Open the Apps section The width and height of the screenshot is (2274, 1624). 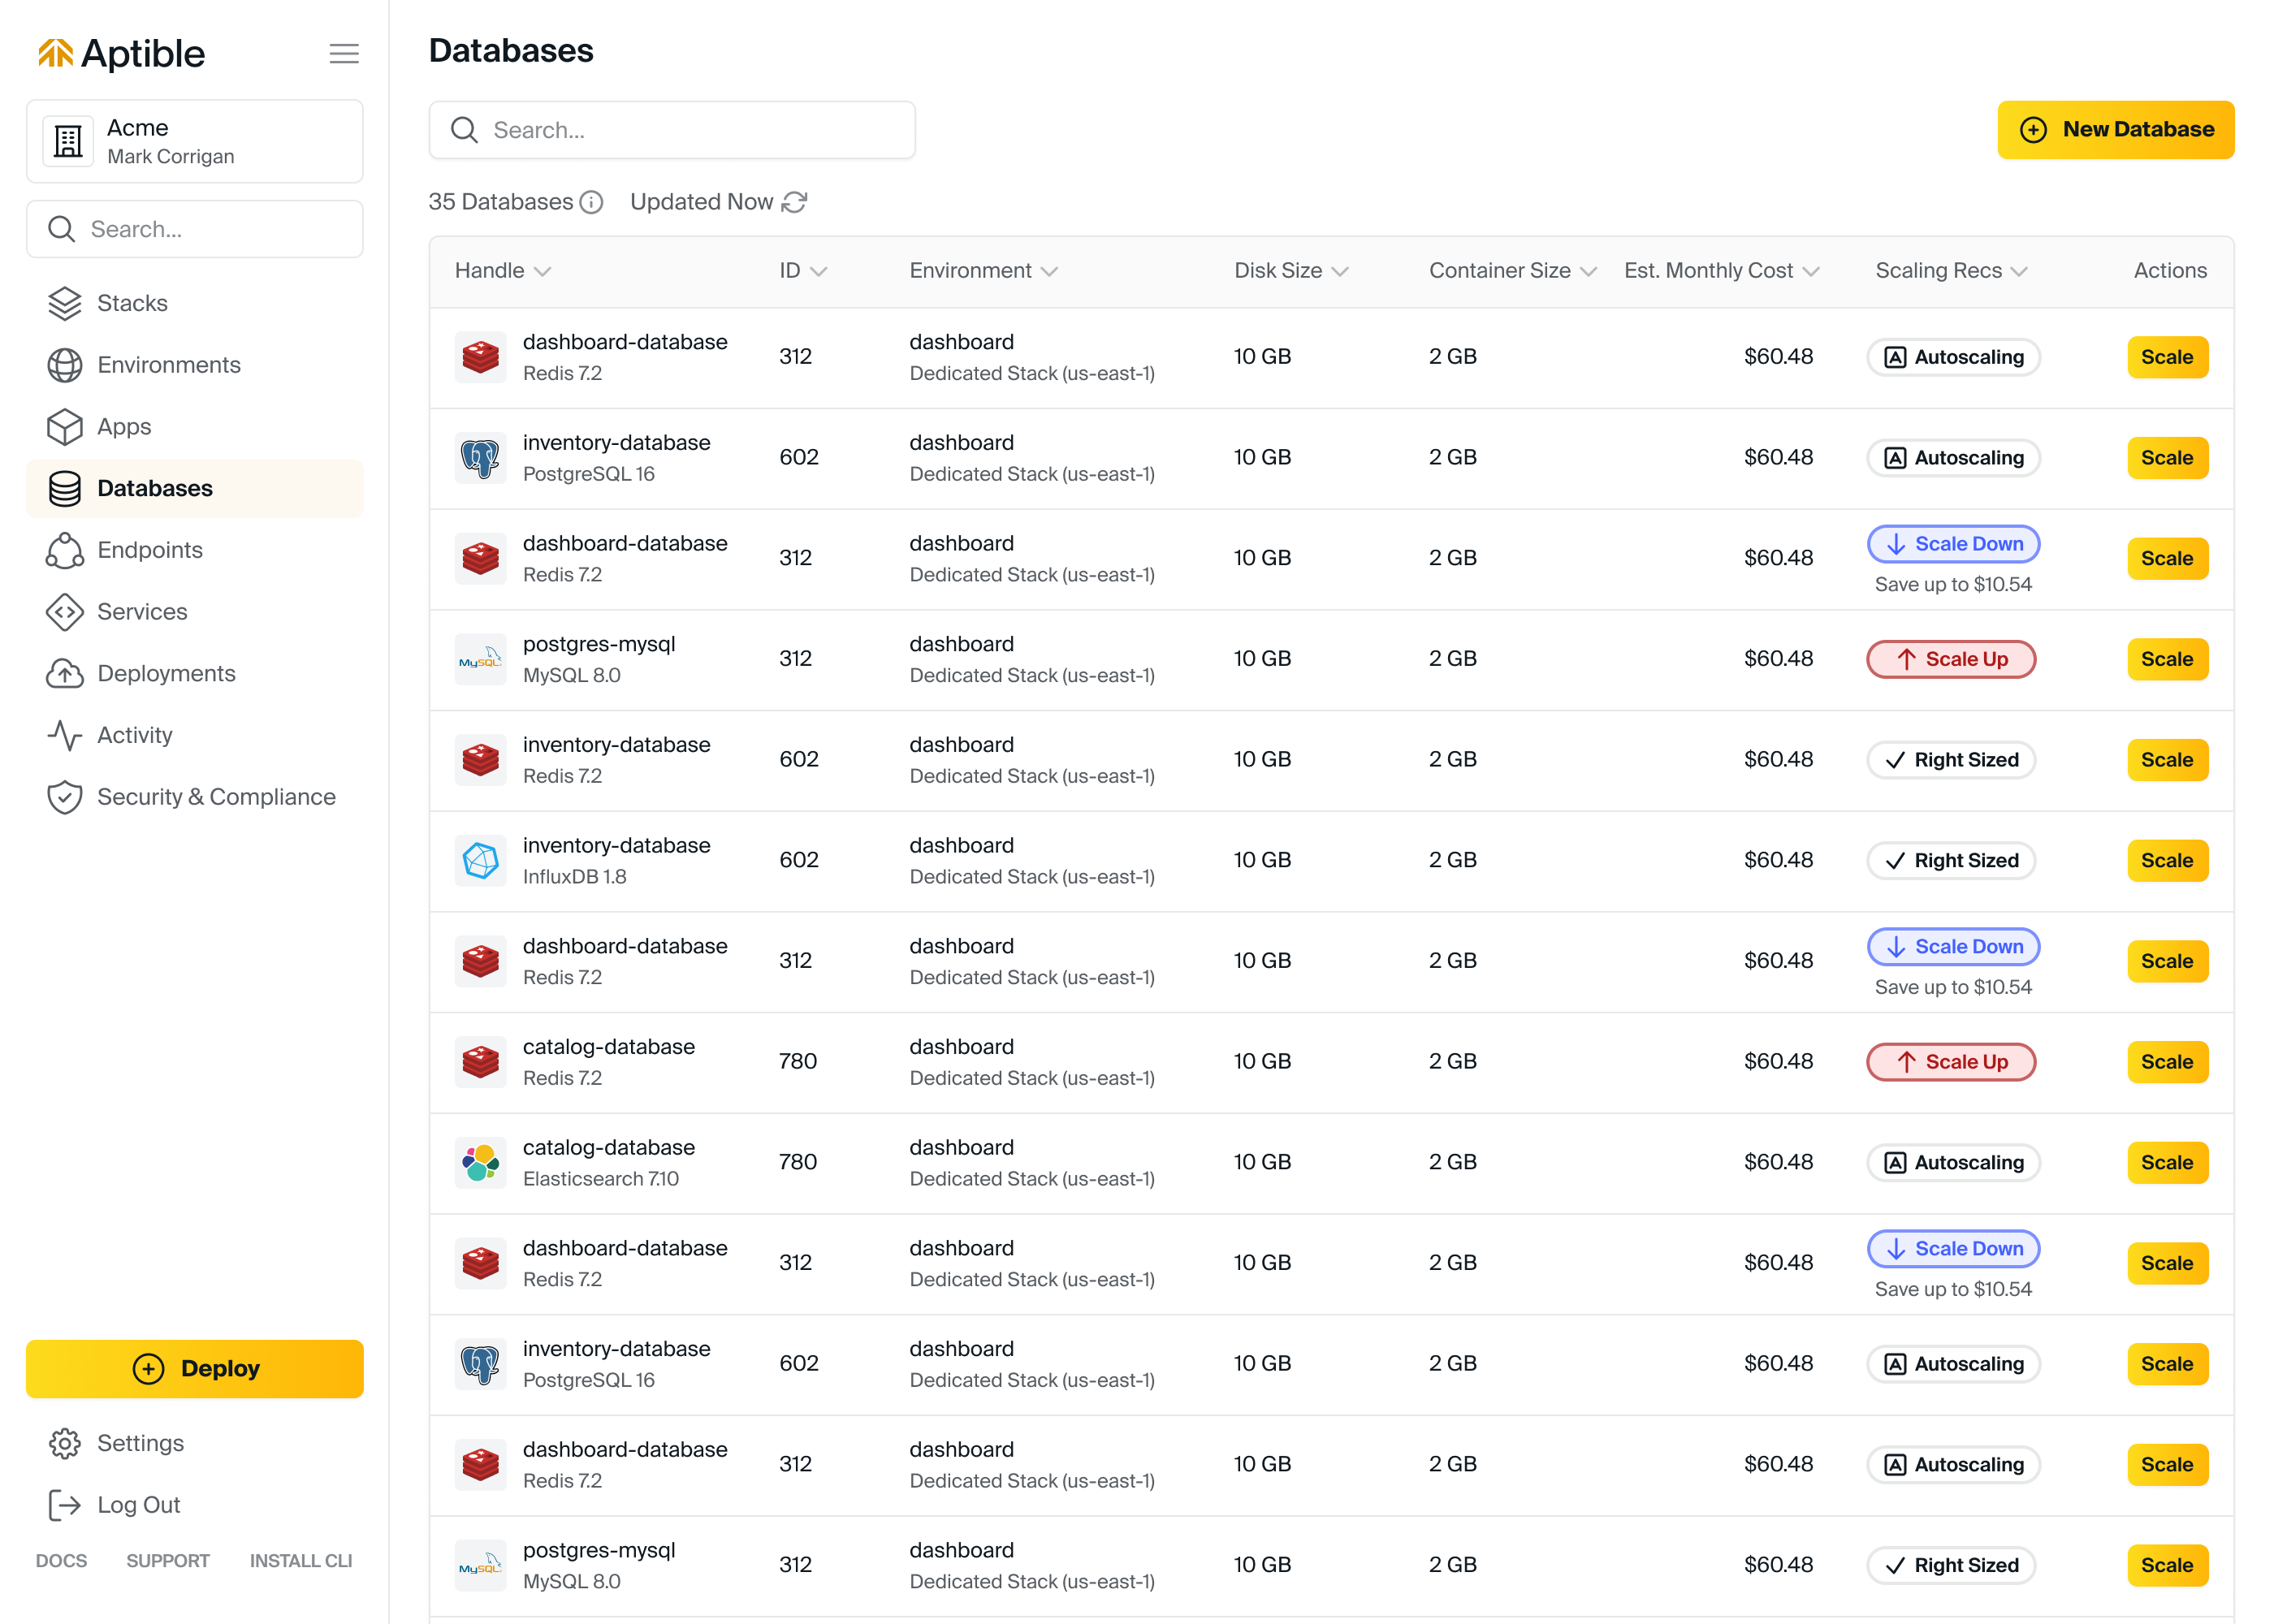[x=124, y=427]
